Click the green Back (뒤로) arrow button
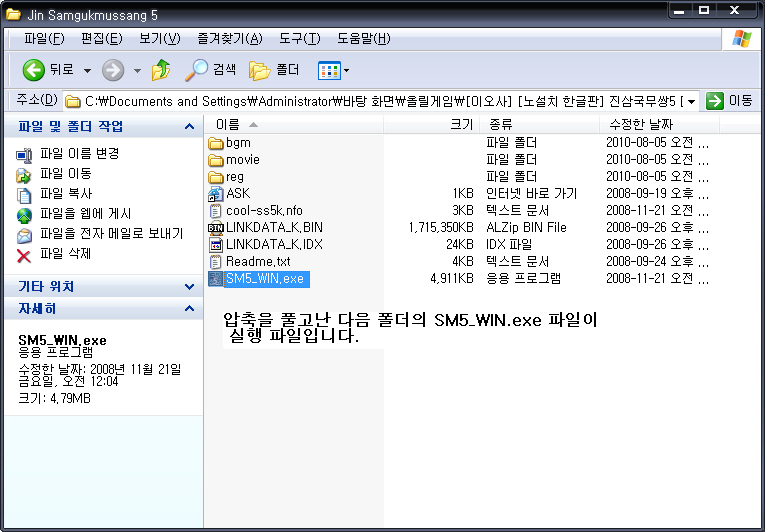 pyautogui.click(x=34, y=70)
